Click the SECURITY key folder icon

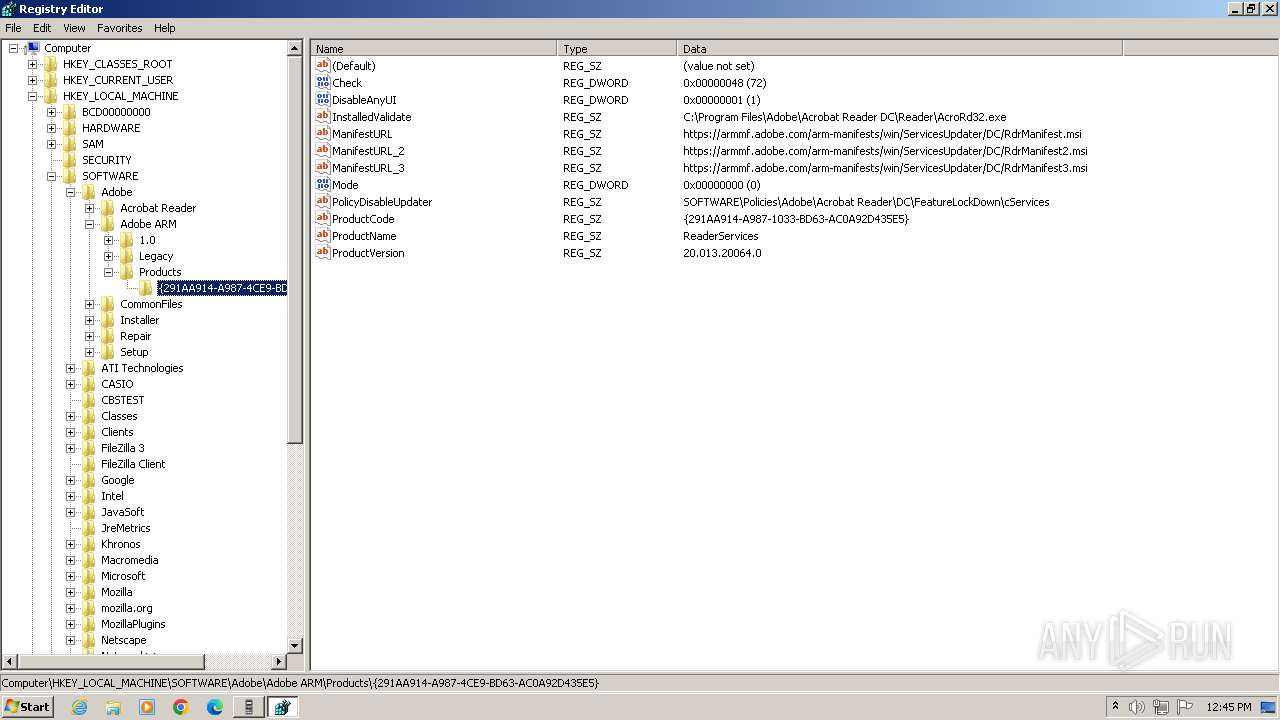point(70,160)
